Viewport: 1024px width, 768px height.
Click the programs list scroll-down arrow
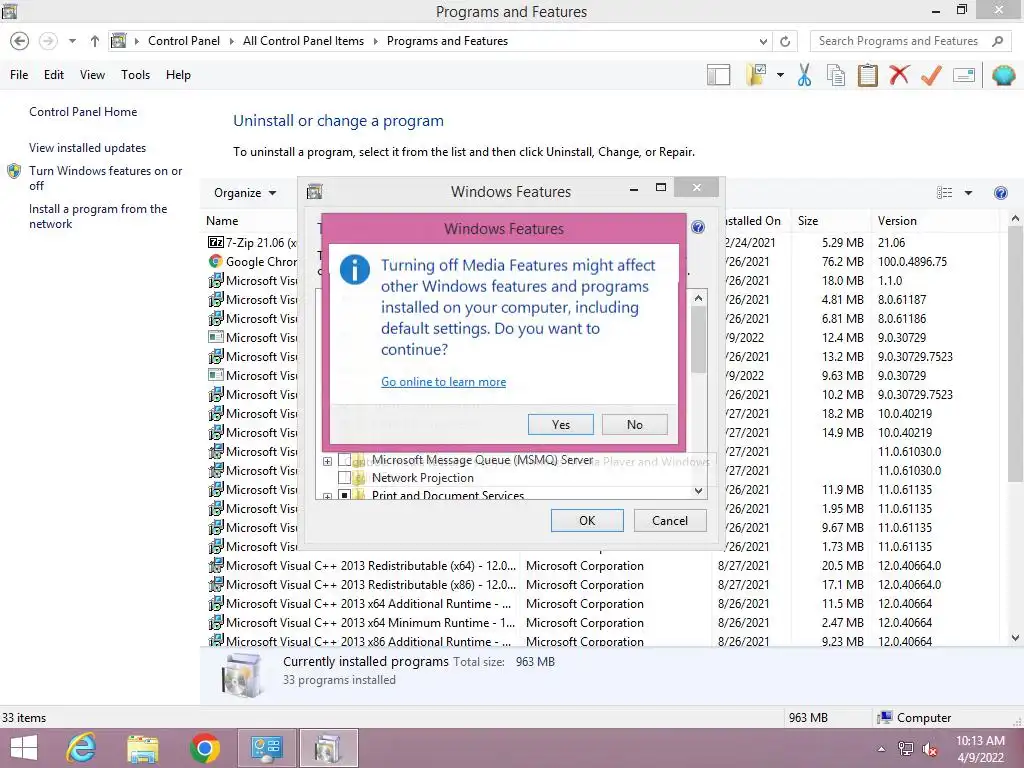(x=1015, y=638)
